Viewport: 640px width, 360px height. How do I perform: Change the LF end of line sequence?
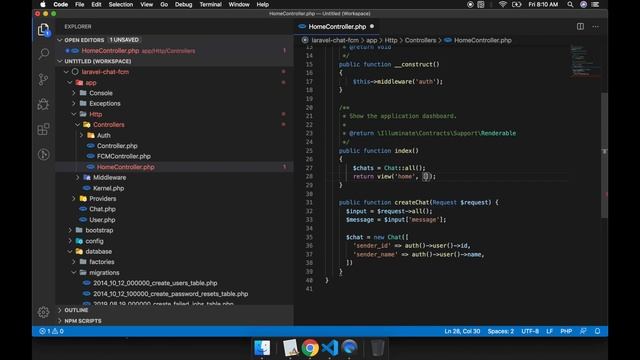(549, 331)
